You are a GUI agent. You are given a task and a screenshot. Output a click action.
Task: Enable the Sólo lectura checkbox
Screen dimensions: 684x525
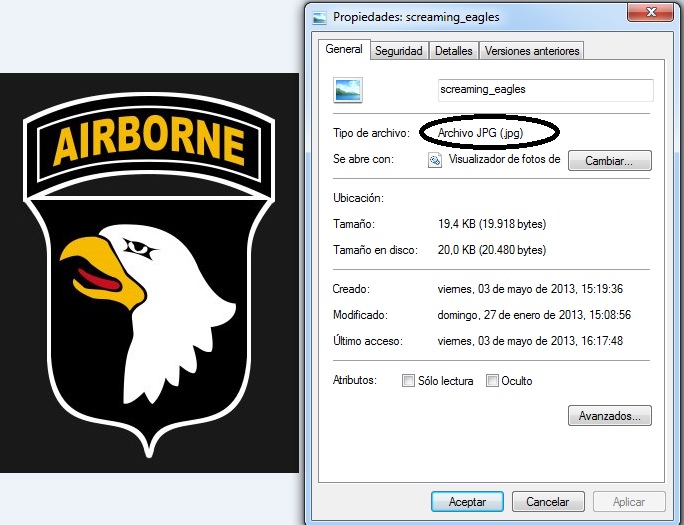(407, 381)
